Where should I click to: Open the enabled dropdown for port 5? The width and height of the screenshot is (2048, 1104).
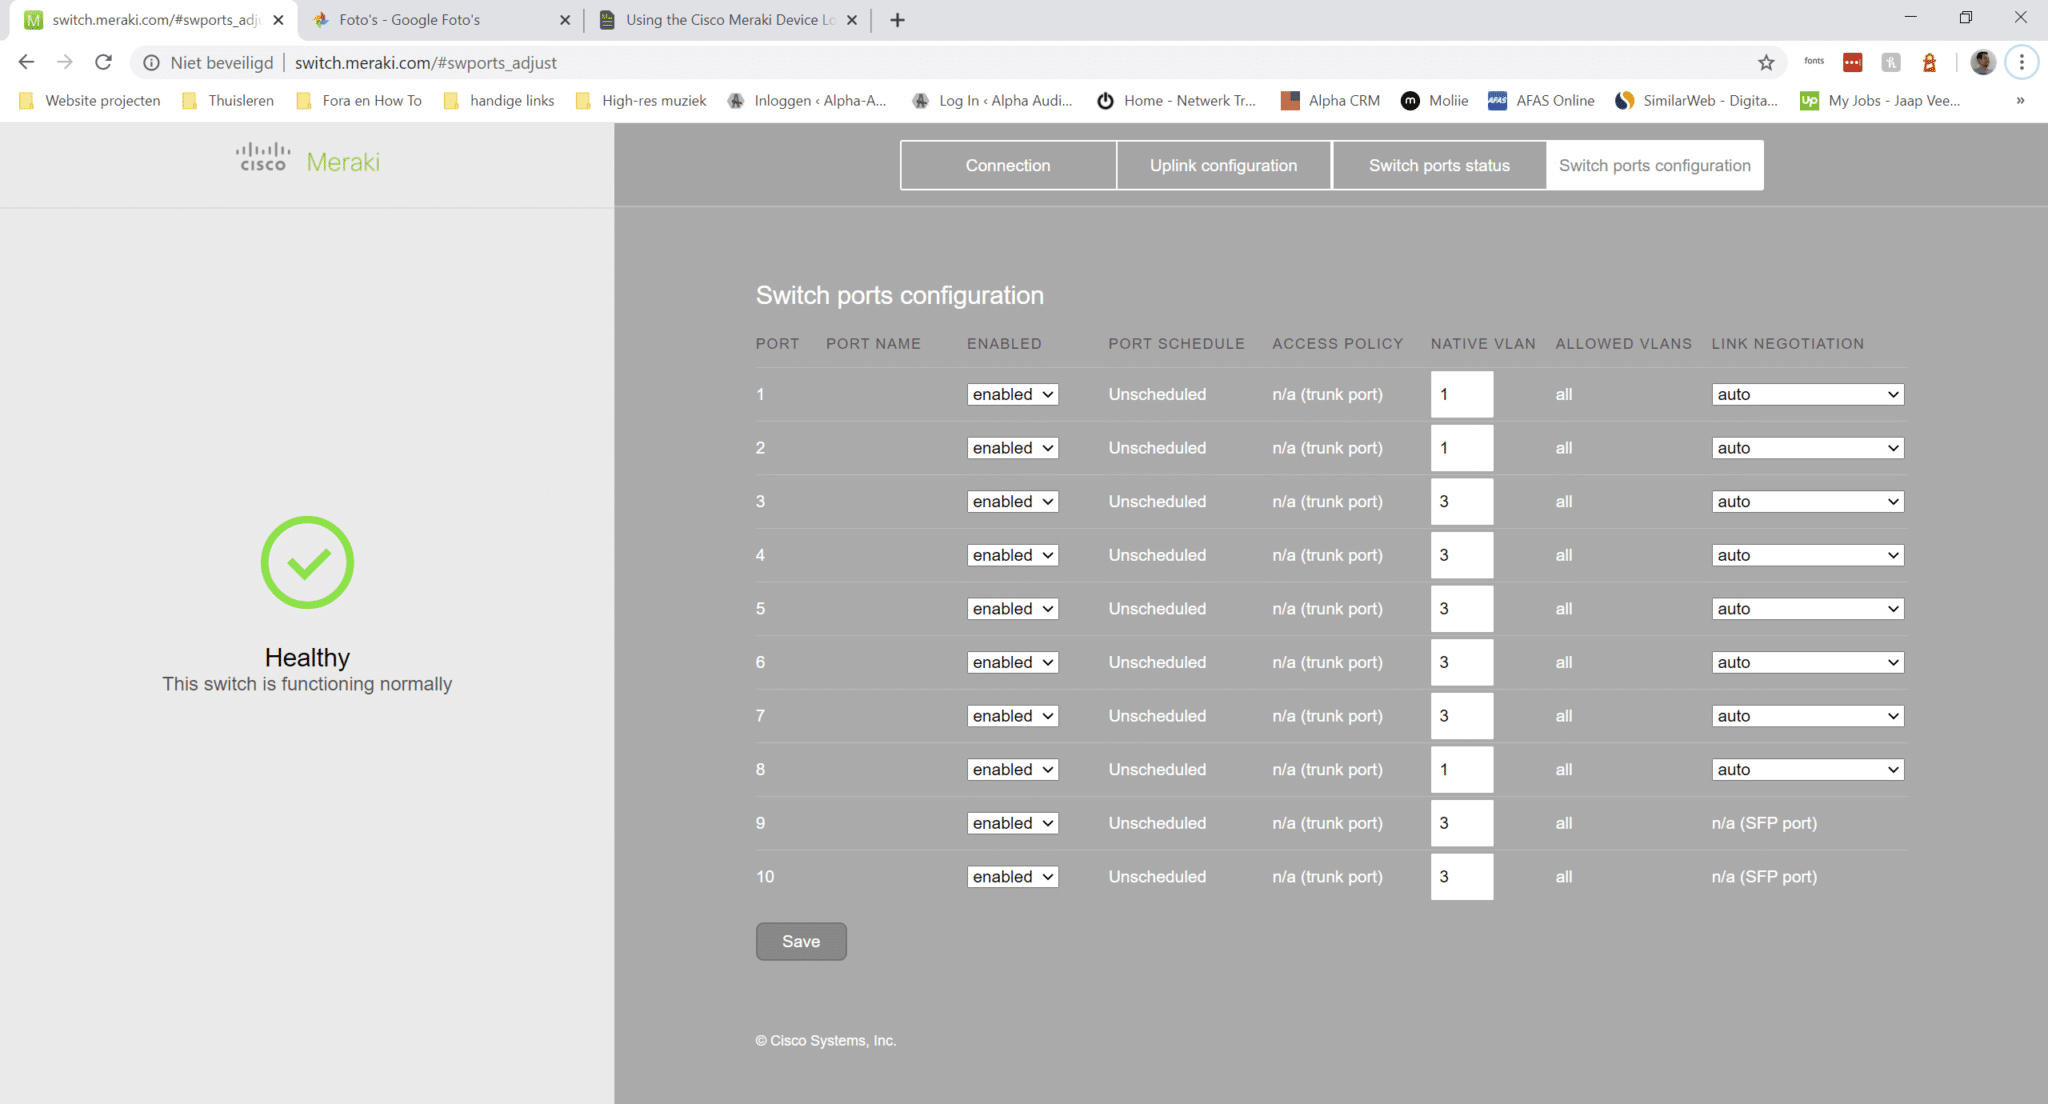[x=1012, y=608]
